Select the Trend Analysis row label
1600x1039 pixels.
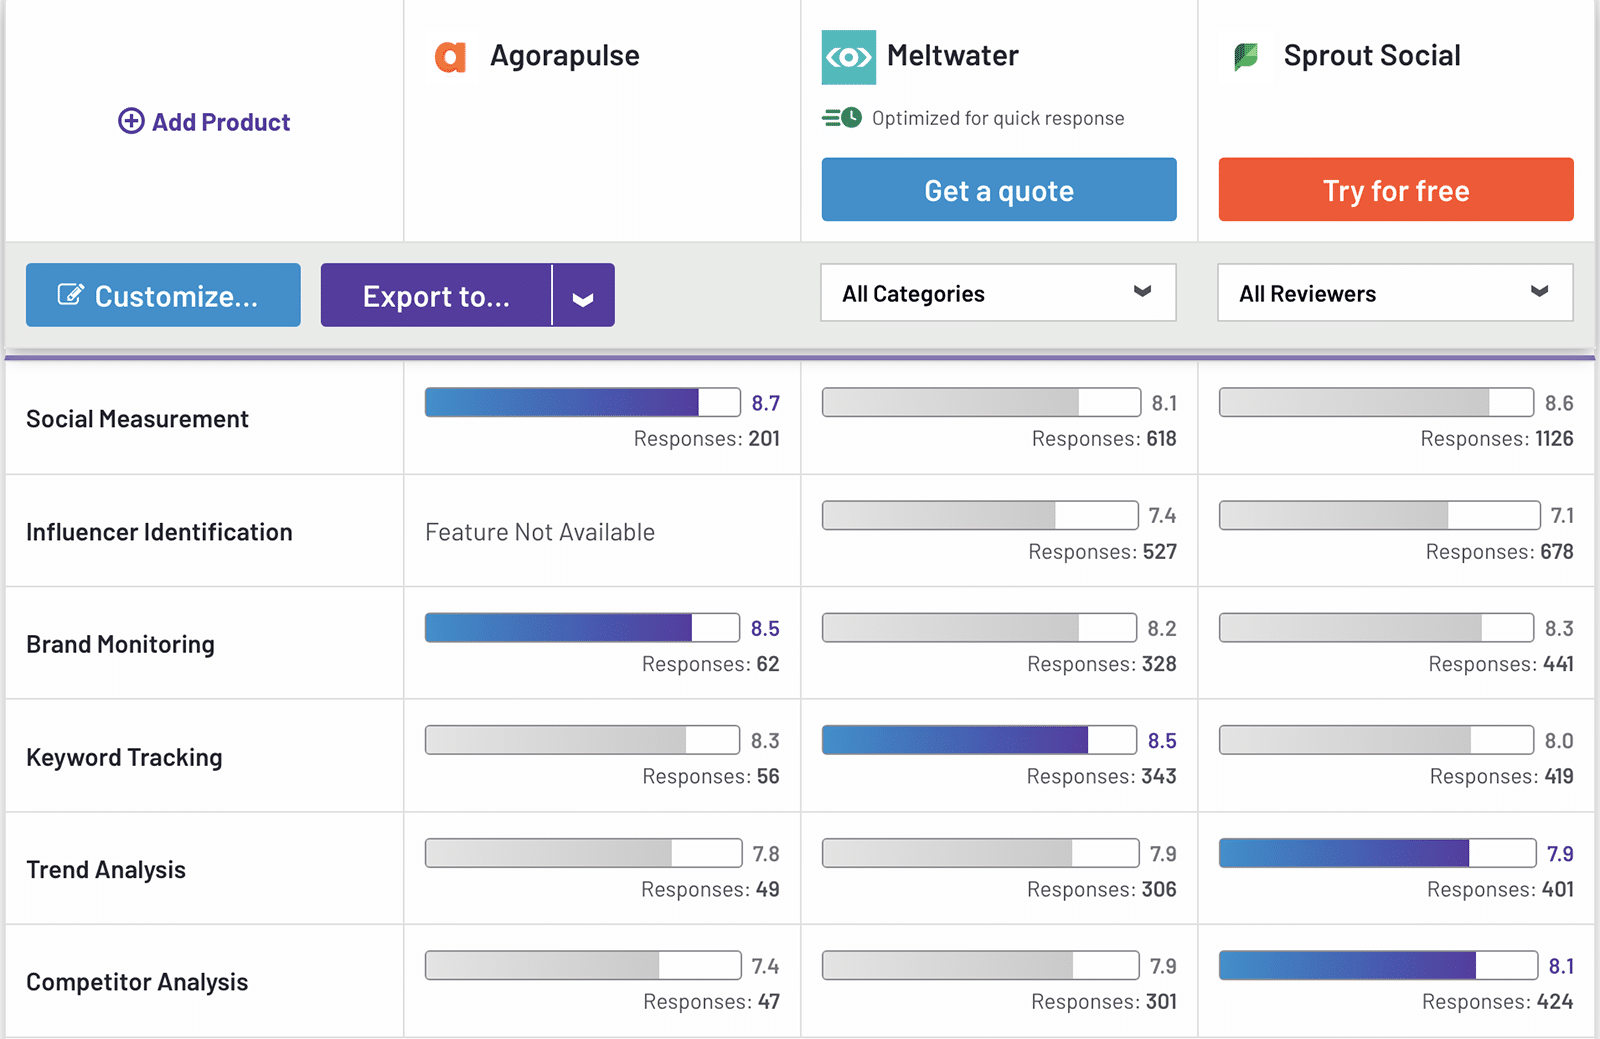pyautogui.click(x=106, y=870)
